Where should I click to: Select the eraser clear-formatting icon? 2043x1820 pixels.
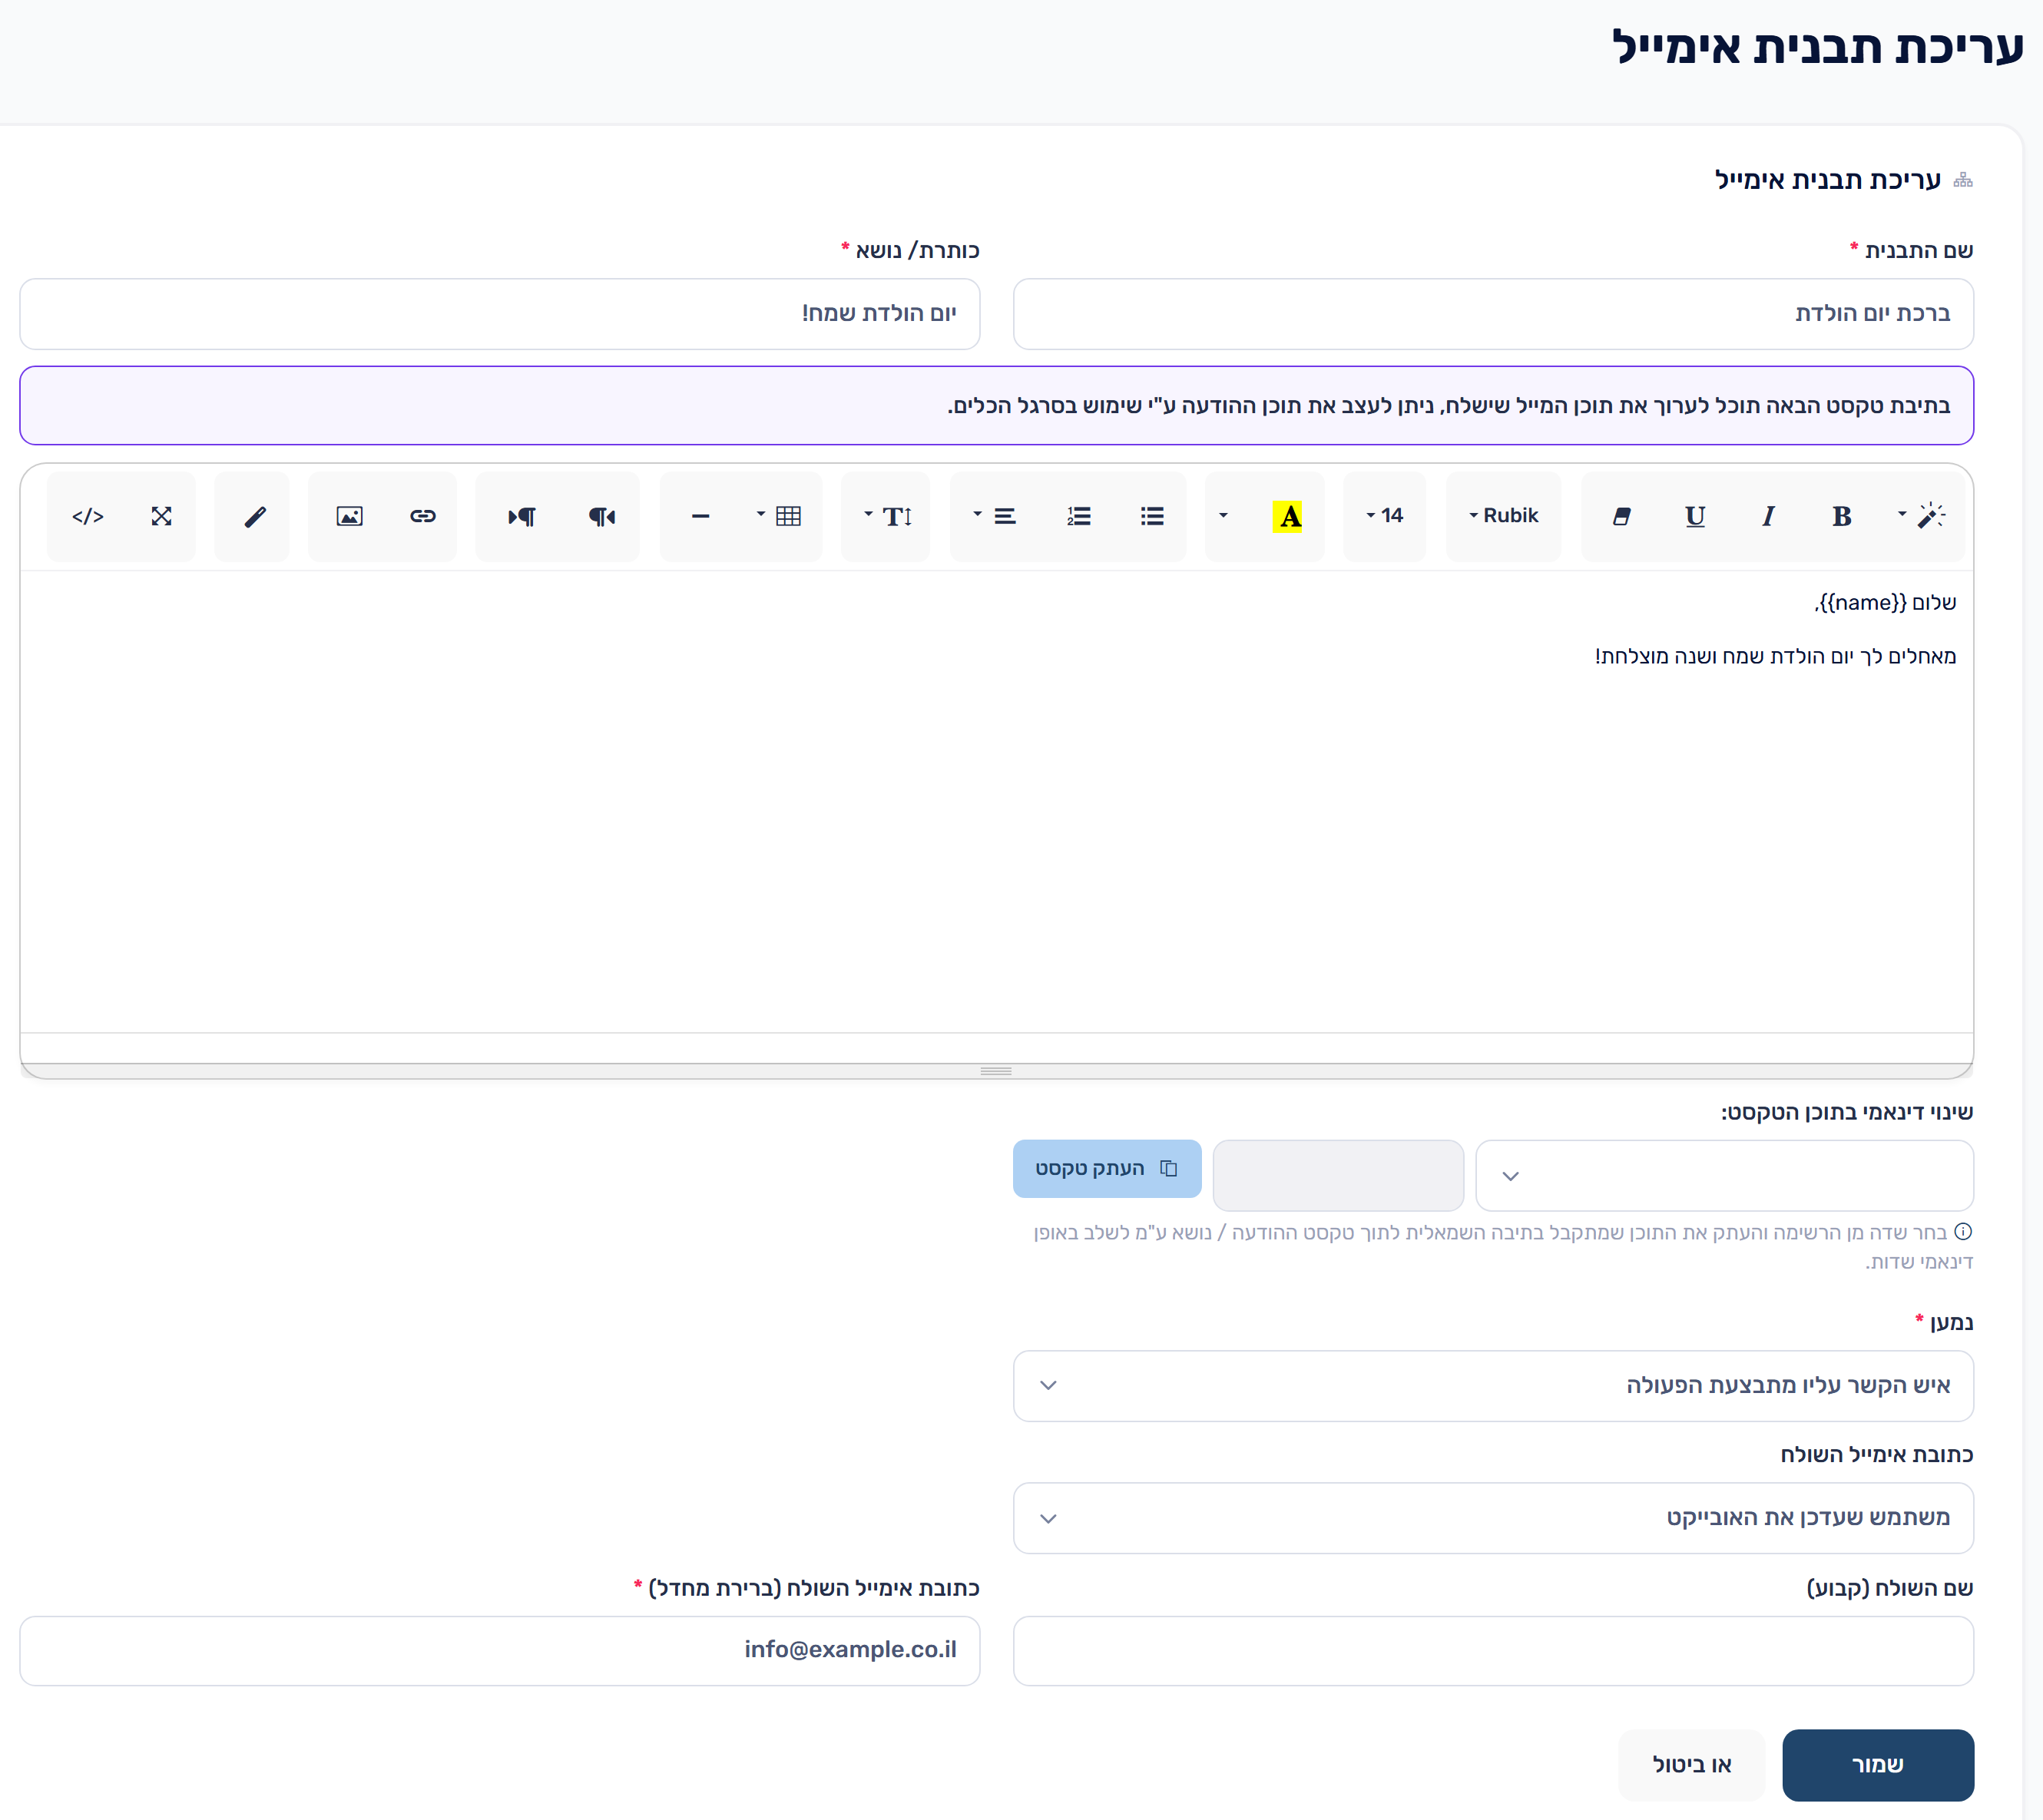coord(1621,516)
